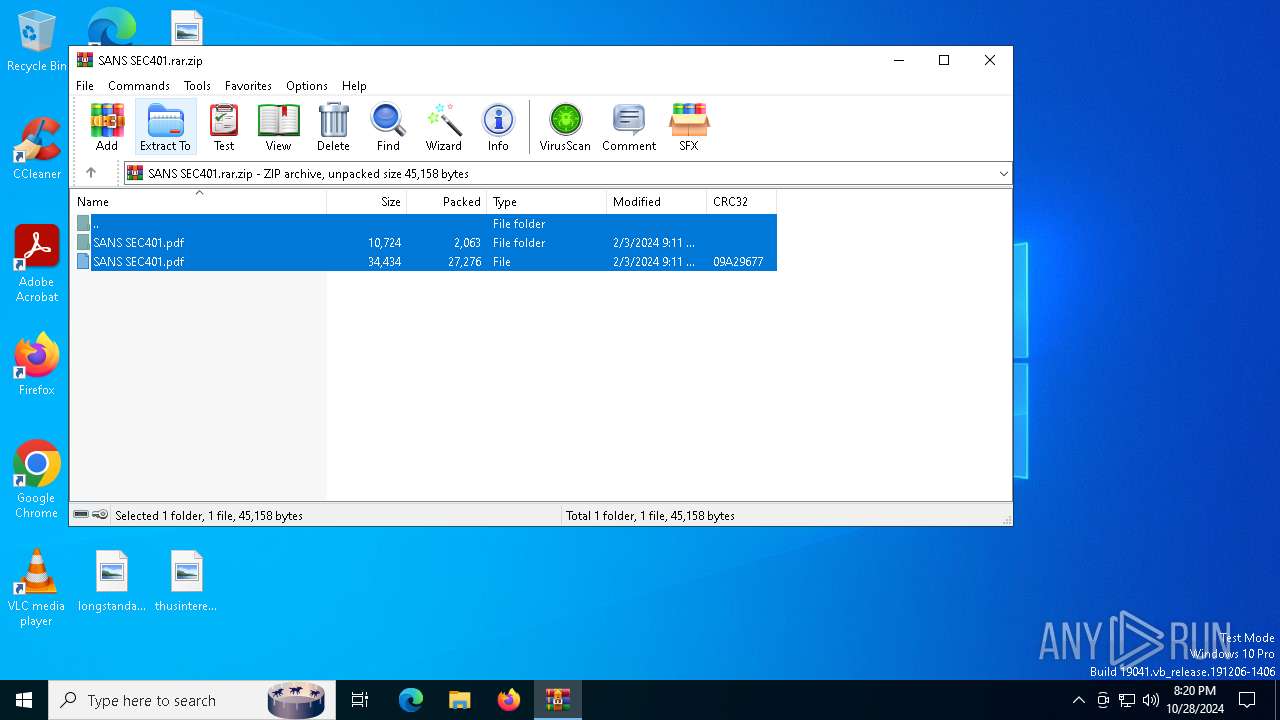Click the 34,434 size value
The image size is (1280, 720).
384,262
